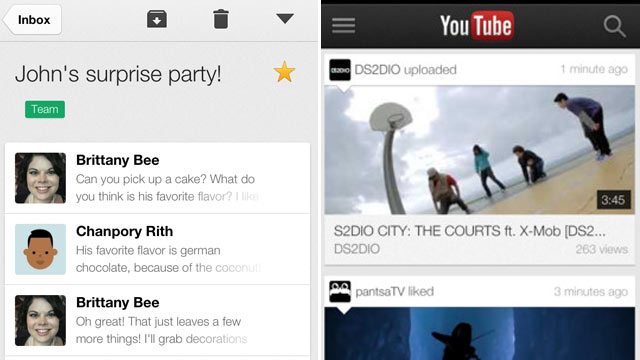The width and height of the screenshot is (640, 360).
Task: Delete the email using the trash icon
Action: click(221, 19)
